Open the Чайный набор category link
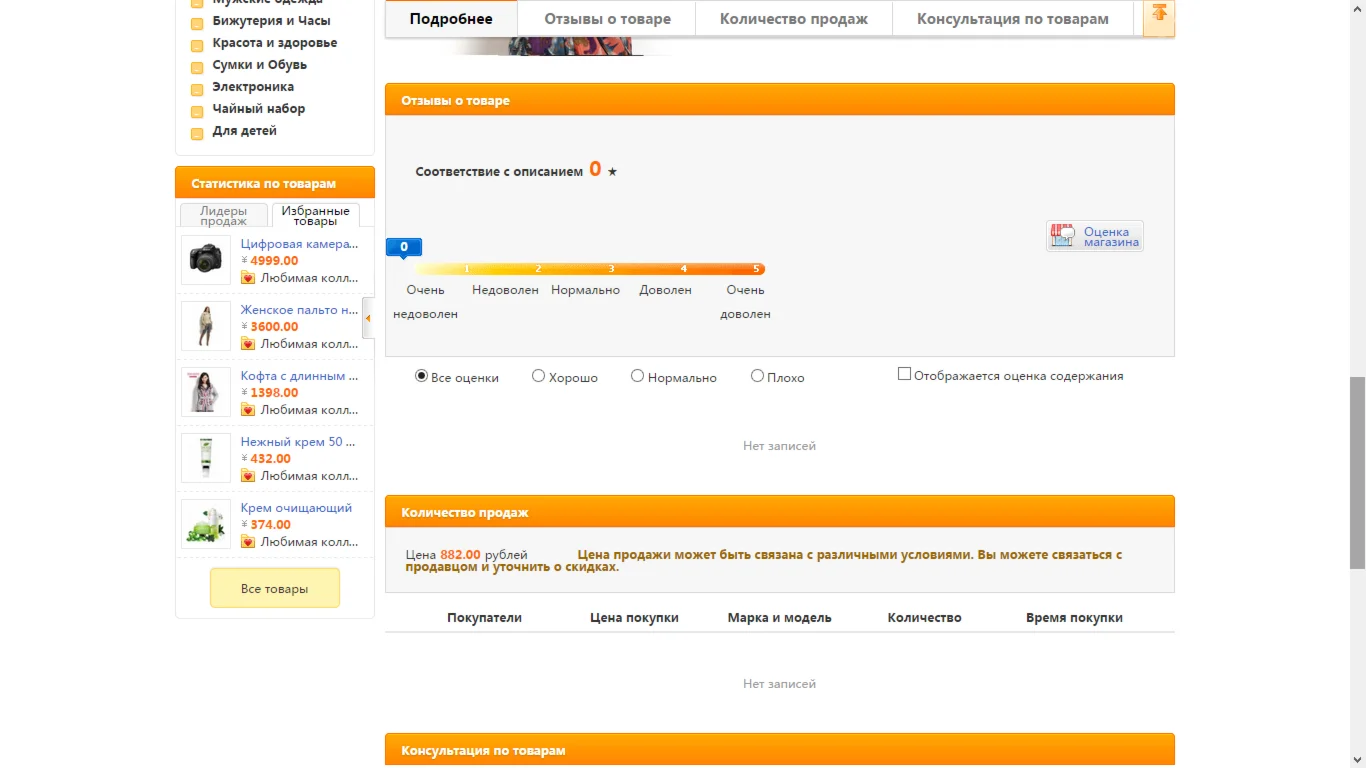 [x=259, y=109]
